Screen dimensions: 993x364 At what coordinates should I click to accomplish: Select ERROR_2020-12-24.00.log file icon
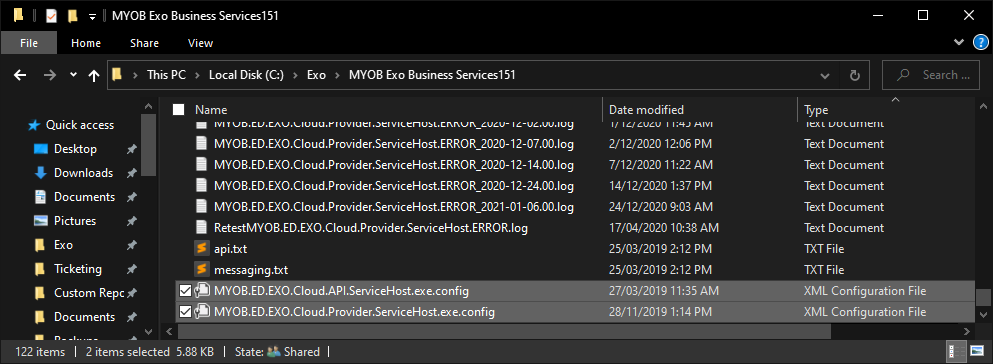(x=201, y=185)
